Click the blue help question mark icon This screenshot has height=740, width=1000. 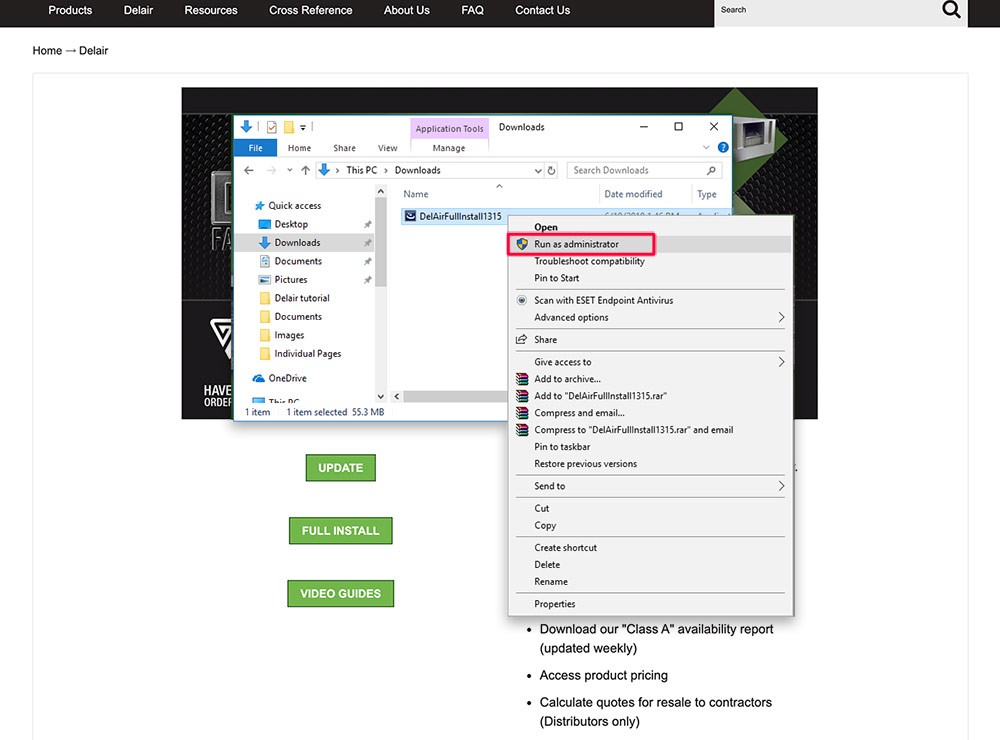click(x=723, y=147)
